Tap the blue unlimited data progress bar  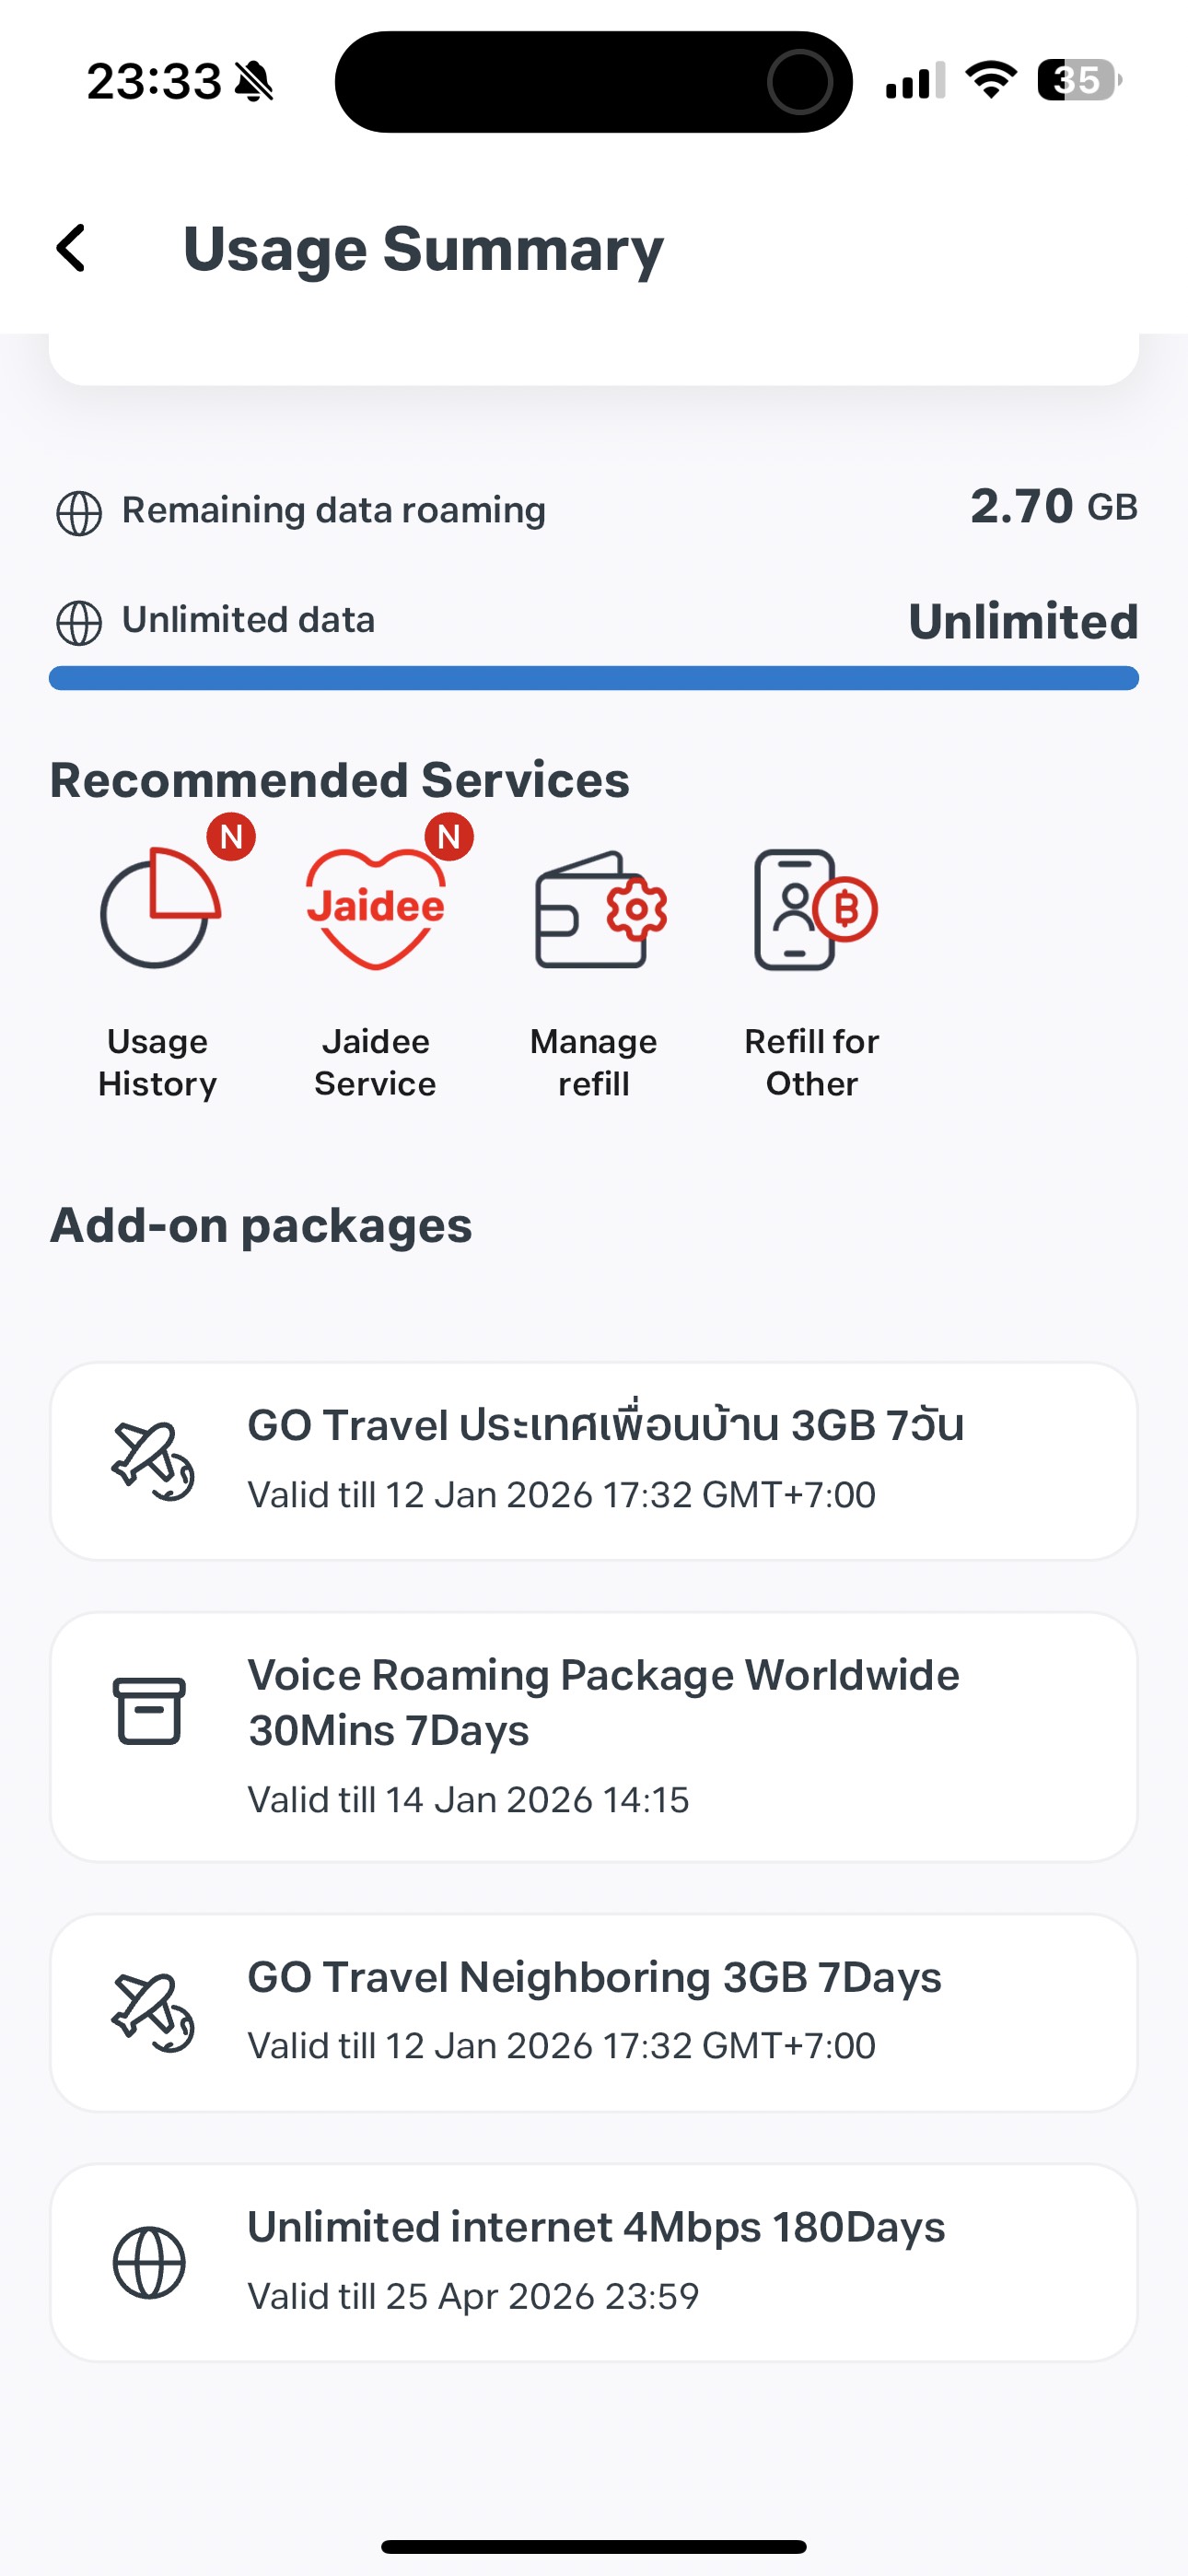click(x=594, y=678)
